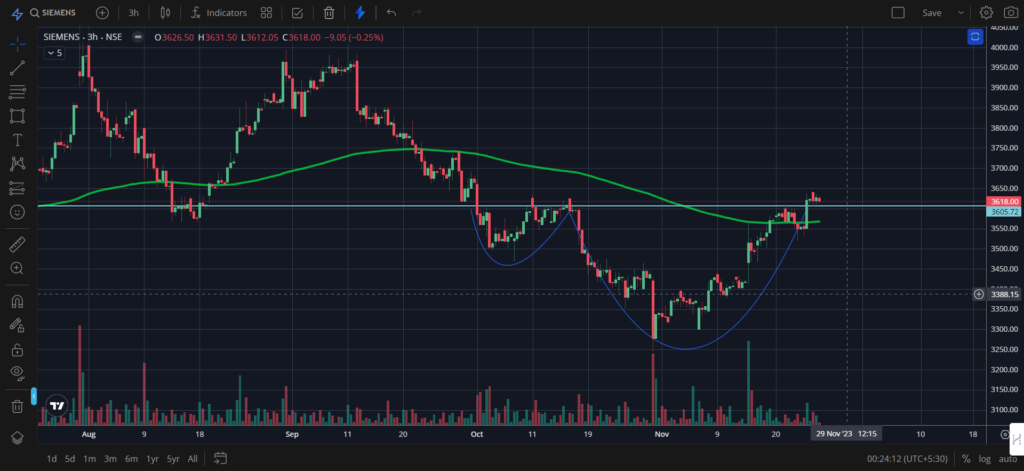Viewport: 1024px width, 471px height.
Task: Click the checkbox-edit toolbar icon
Action: click(297, 12)
